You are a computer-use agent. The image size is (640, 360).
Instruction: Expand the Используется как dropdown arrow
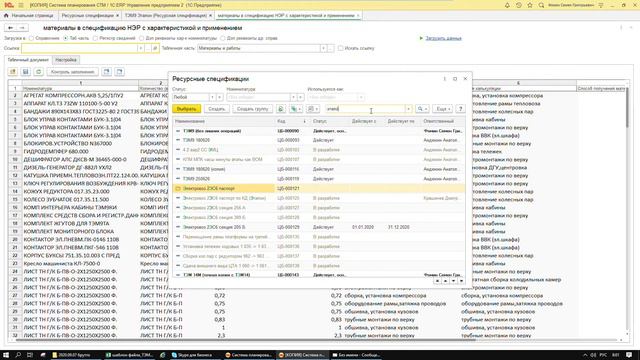(x=361, y=97)
